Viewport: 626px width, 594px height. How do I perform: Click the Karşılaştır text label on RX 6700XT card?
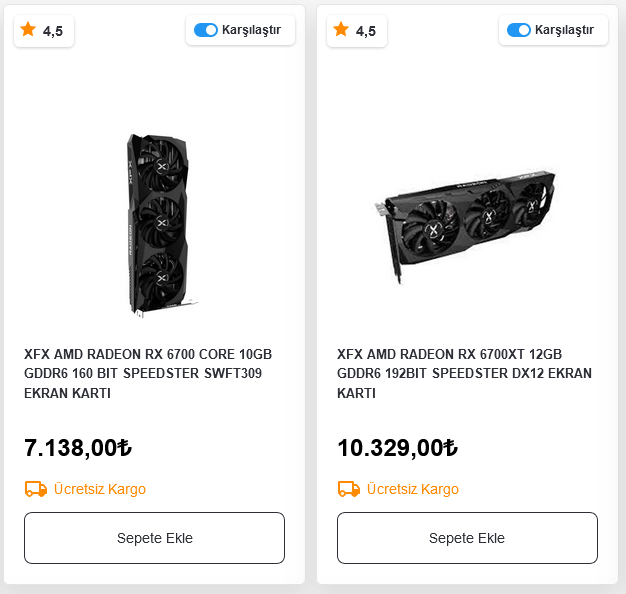click(565, 30)
